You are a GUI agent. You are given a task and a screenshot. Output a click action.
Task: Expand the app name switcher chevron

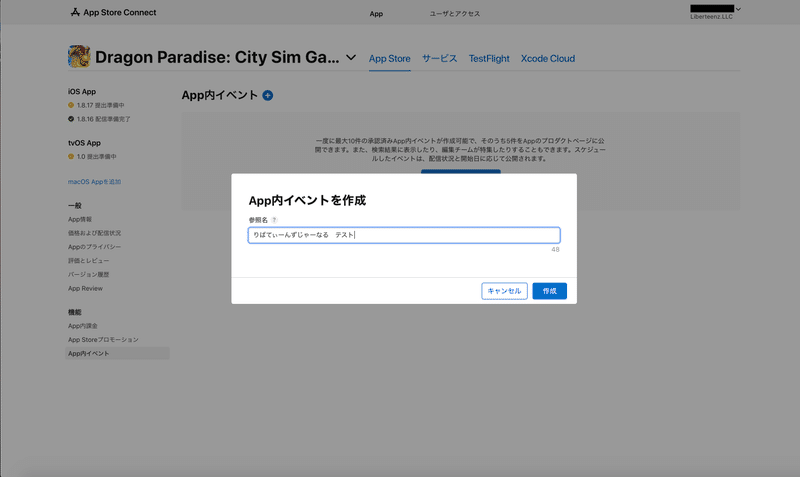click(x=351, y=57)
